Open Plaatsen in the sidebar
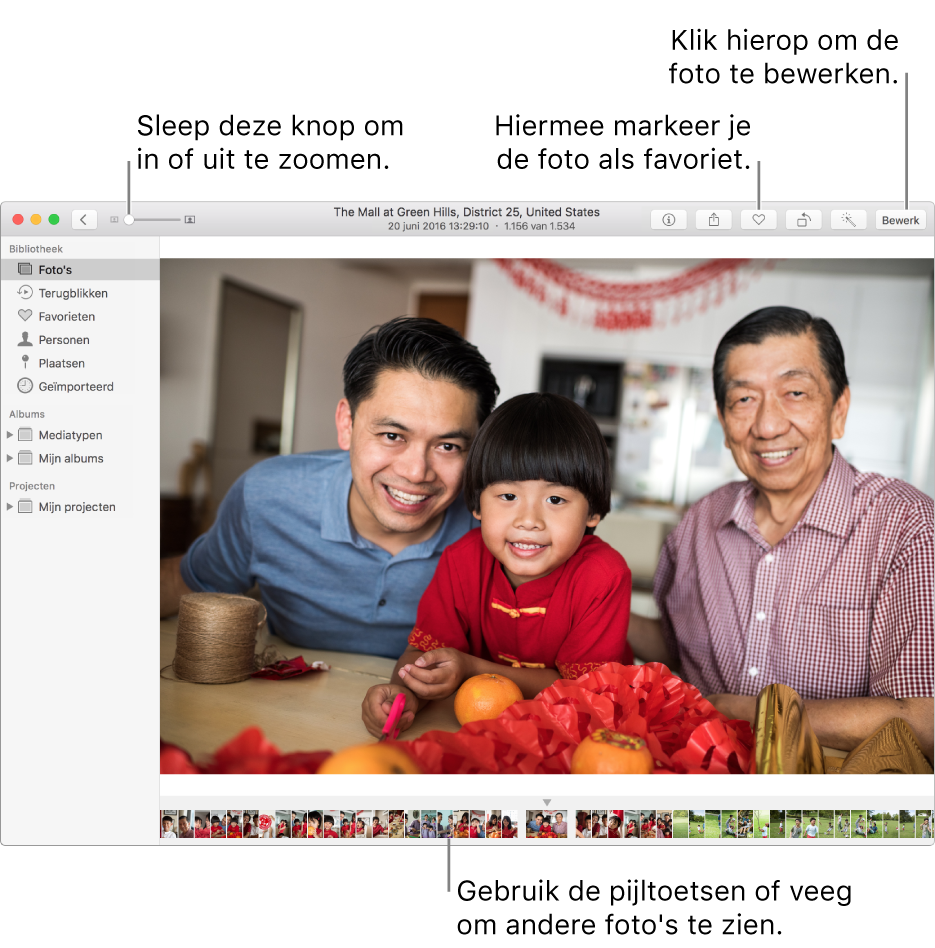This screenshot has width=935, height=948. coord(80,363)
